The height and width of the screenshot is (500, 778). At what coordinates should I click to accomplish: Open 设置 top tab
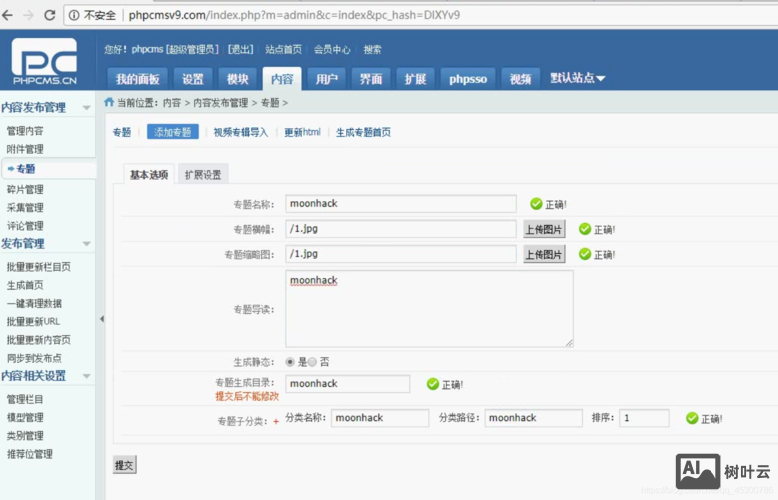click(193, 79)
